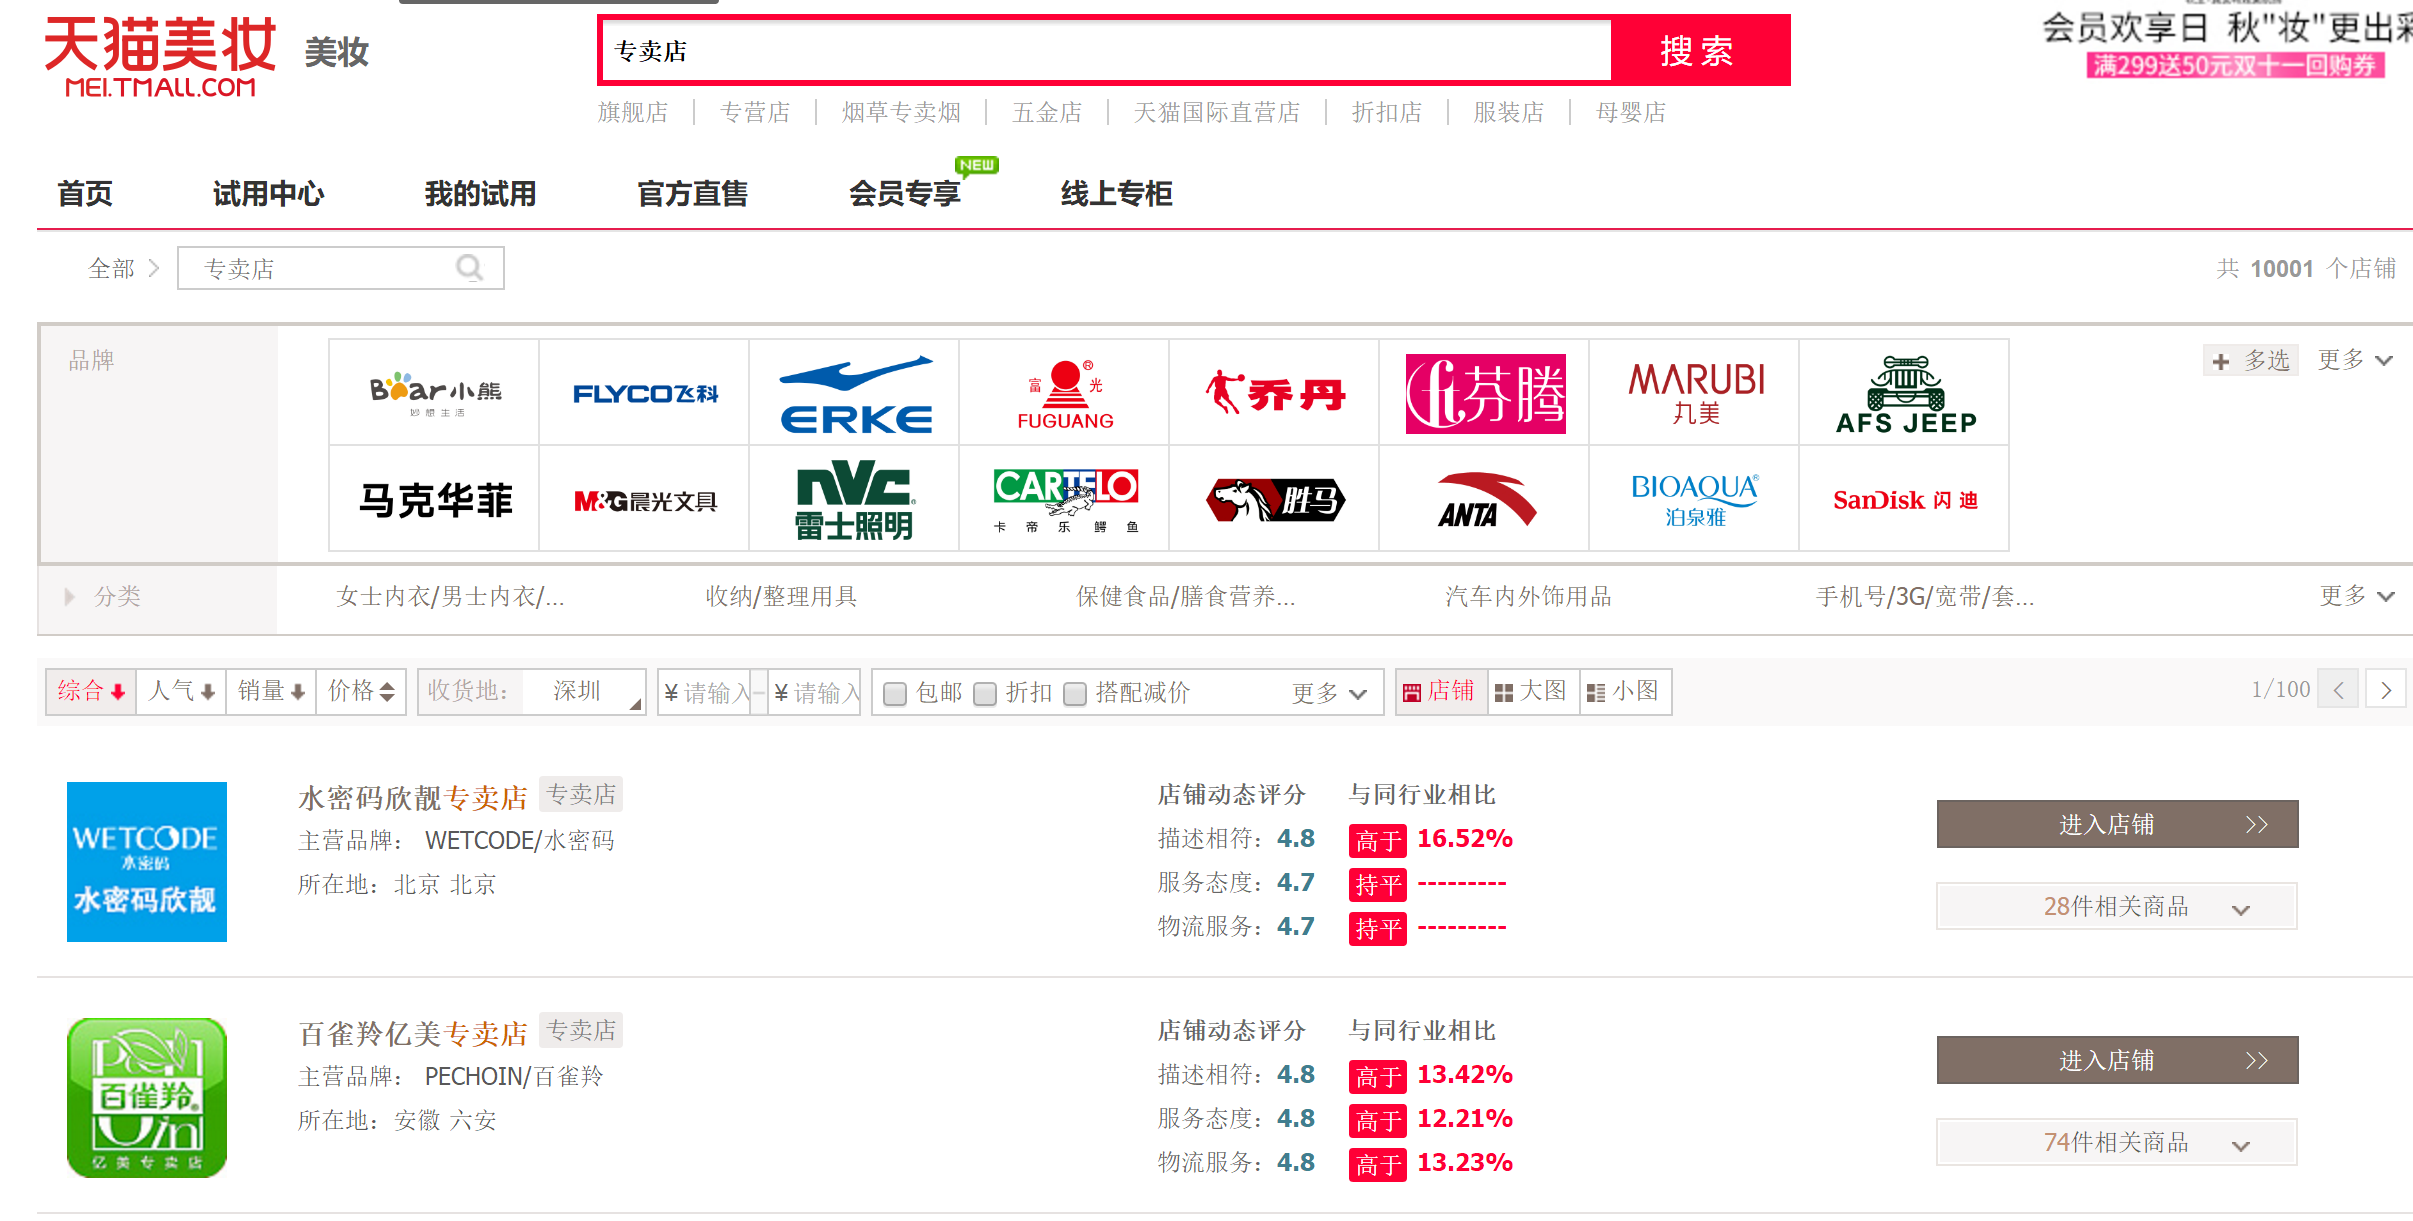Screen dimensions: 2413x1221
Task: Click the MARUBI brand logo
Action: pyautogui.click(x=1694, y=393)
